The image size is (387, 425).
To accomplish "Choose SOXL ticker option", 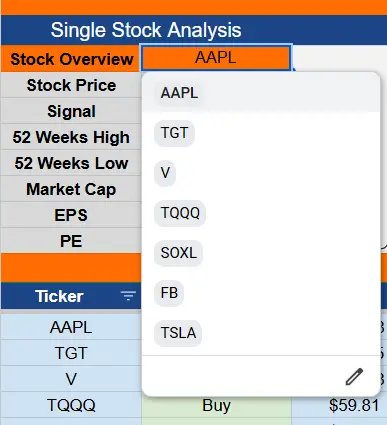I will tap(178, 253).
